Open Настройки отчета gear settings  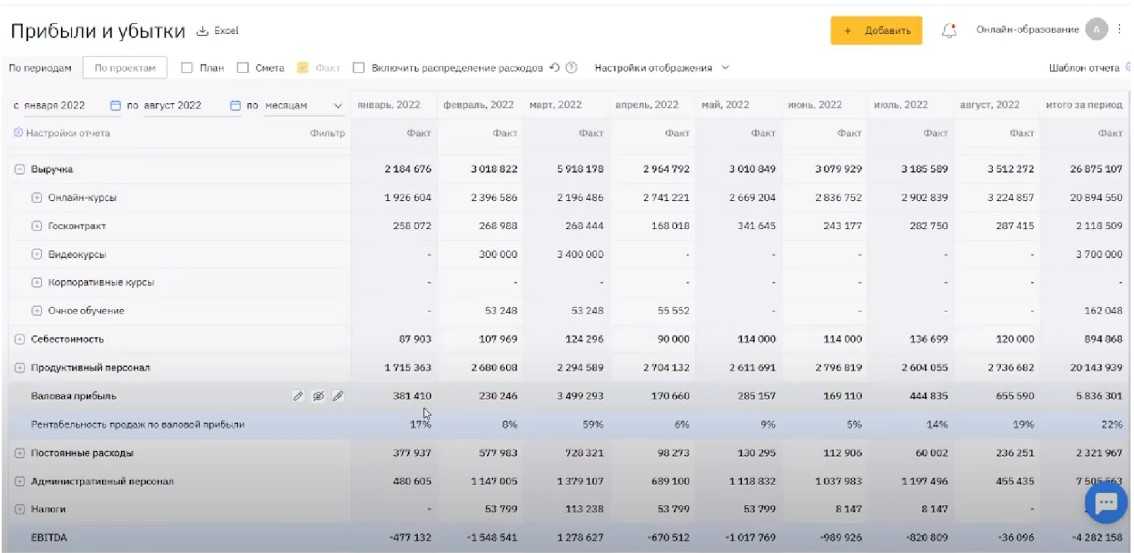pyautogui.click(x=18, y=133)
